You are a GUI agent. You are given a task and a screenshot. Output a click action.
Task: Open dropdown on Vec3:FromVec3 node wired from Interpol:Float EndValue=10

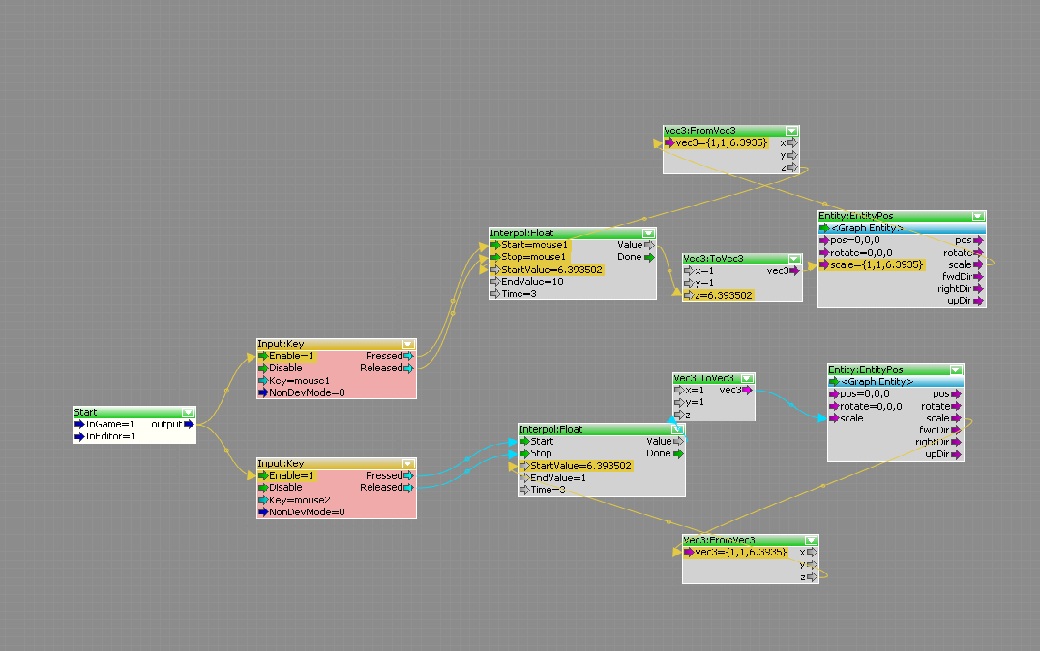click(791, 131)
